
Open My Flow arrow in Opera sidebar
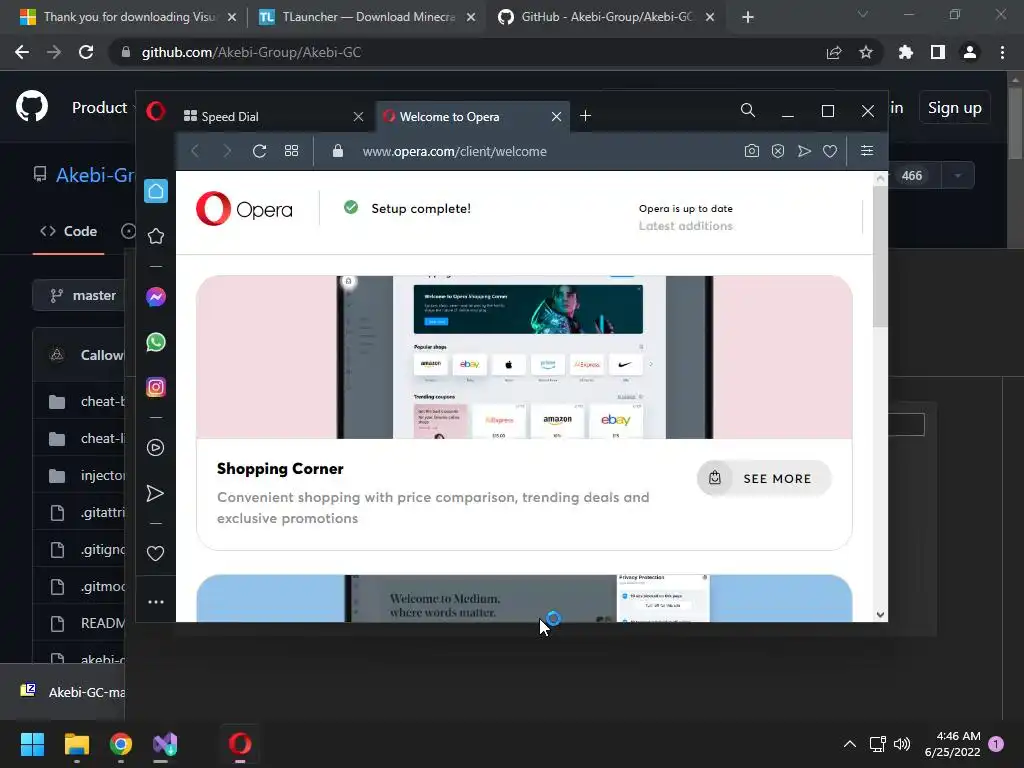click(x=155, y=493)
